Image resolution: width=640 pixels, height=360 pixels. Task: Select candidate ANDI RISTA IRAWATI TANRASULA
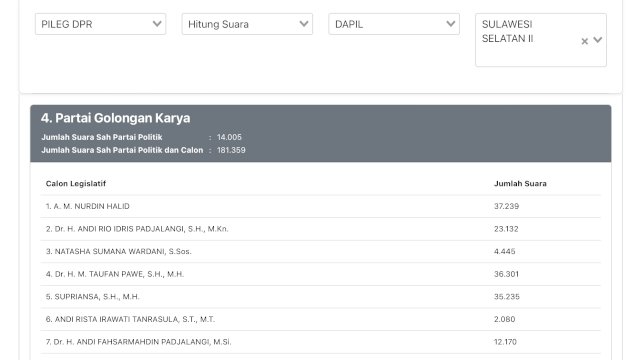point(130,319)
